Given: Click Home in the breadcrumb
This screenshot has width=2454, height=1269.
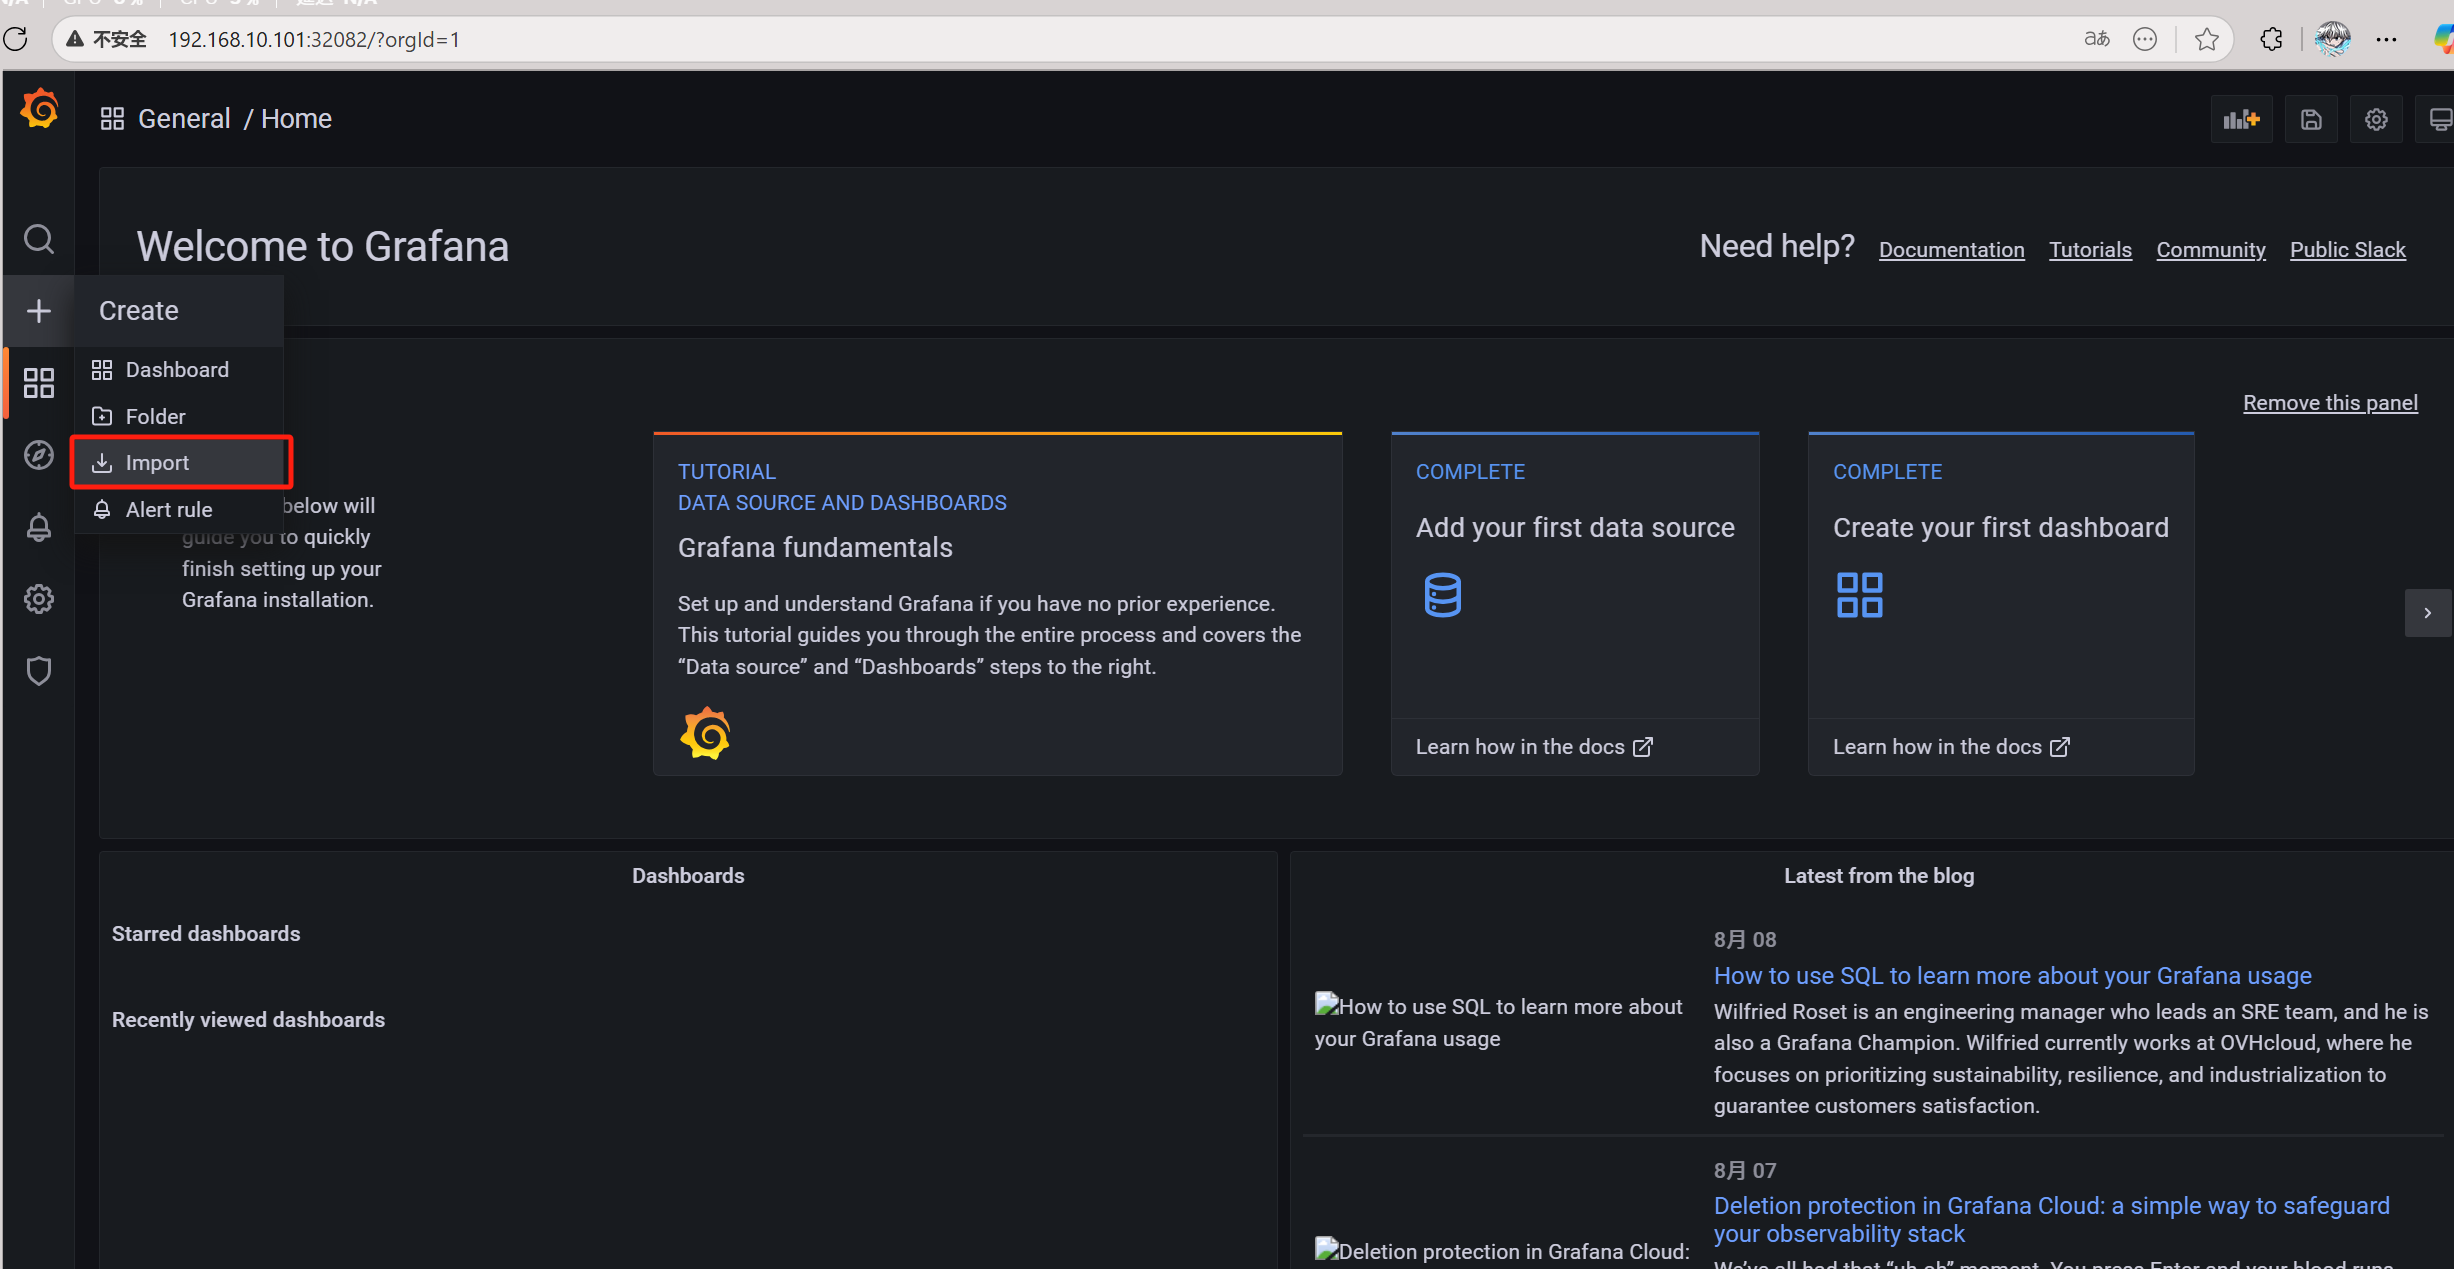Looking at the screenshot, I should coord(296,119).
